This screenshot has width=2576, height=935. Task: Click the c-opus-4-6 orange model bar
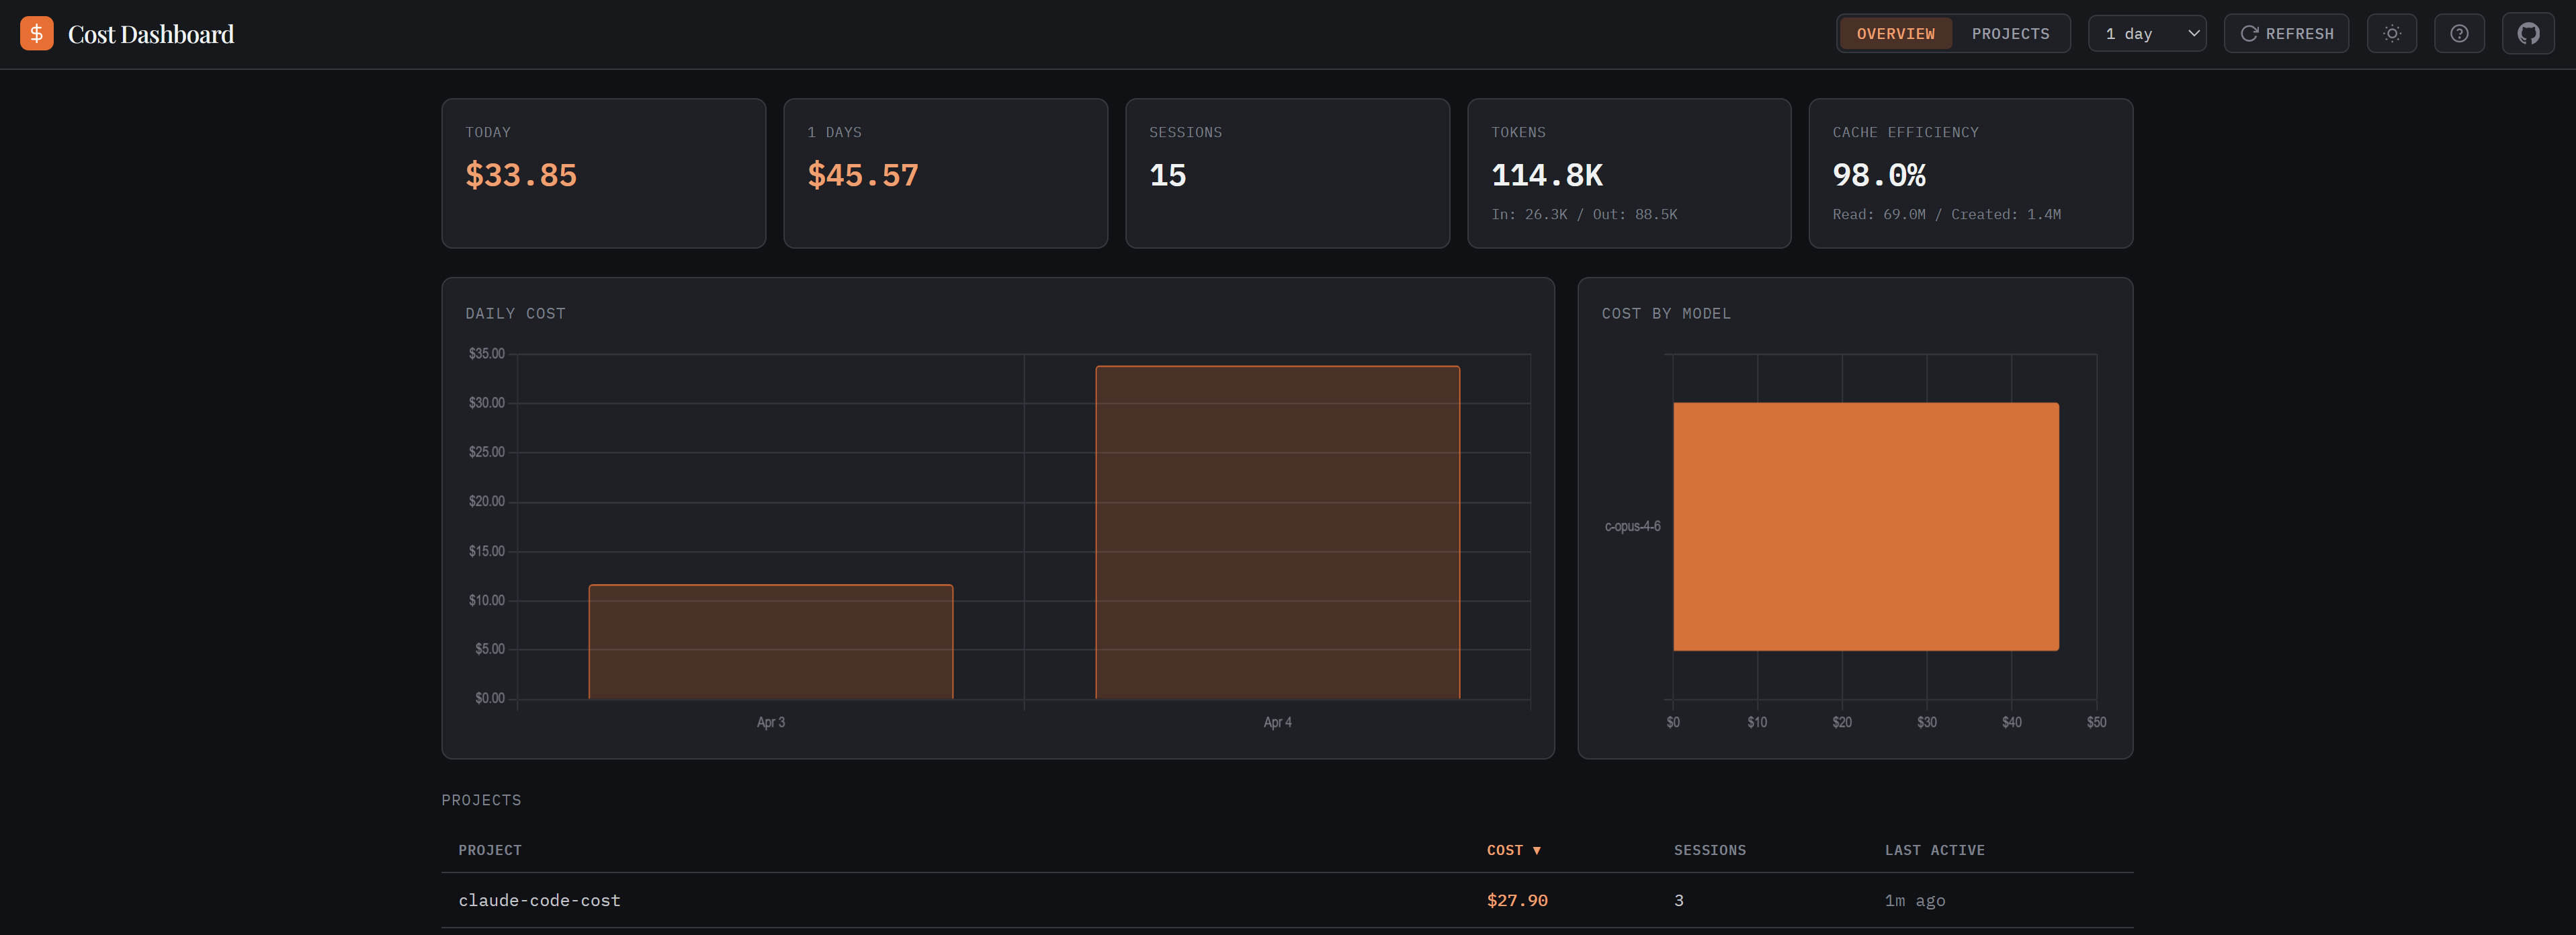pyautogui.click(x=1865, y=527)
